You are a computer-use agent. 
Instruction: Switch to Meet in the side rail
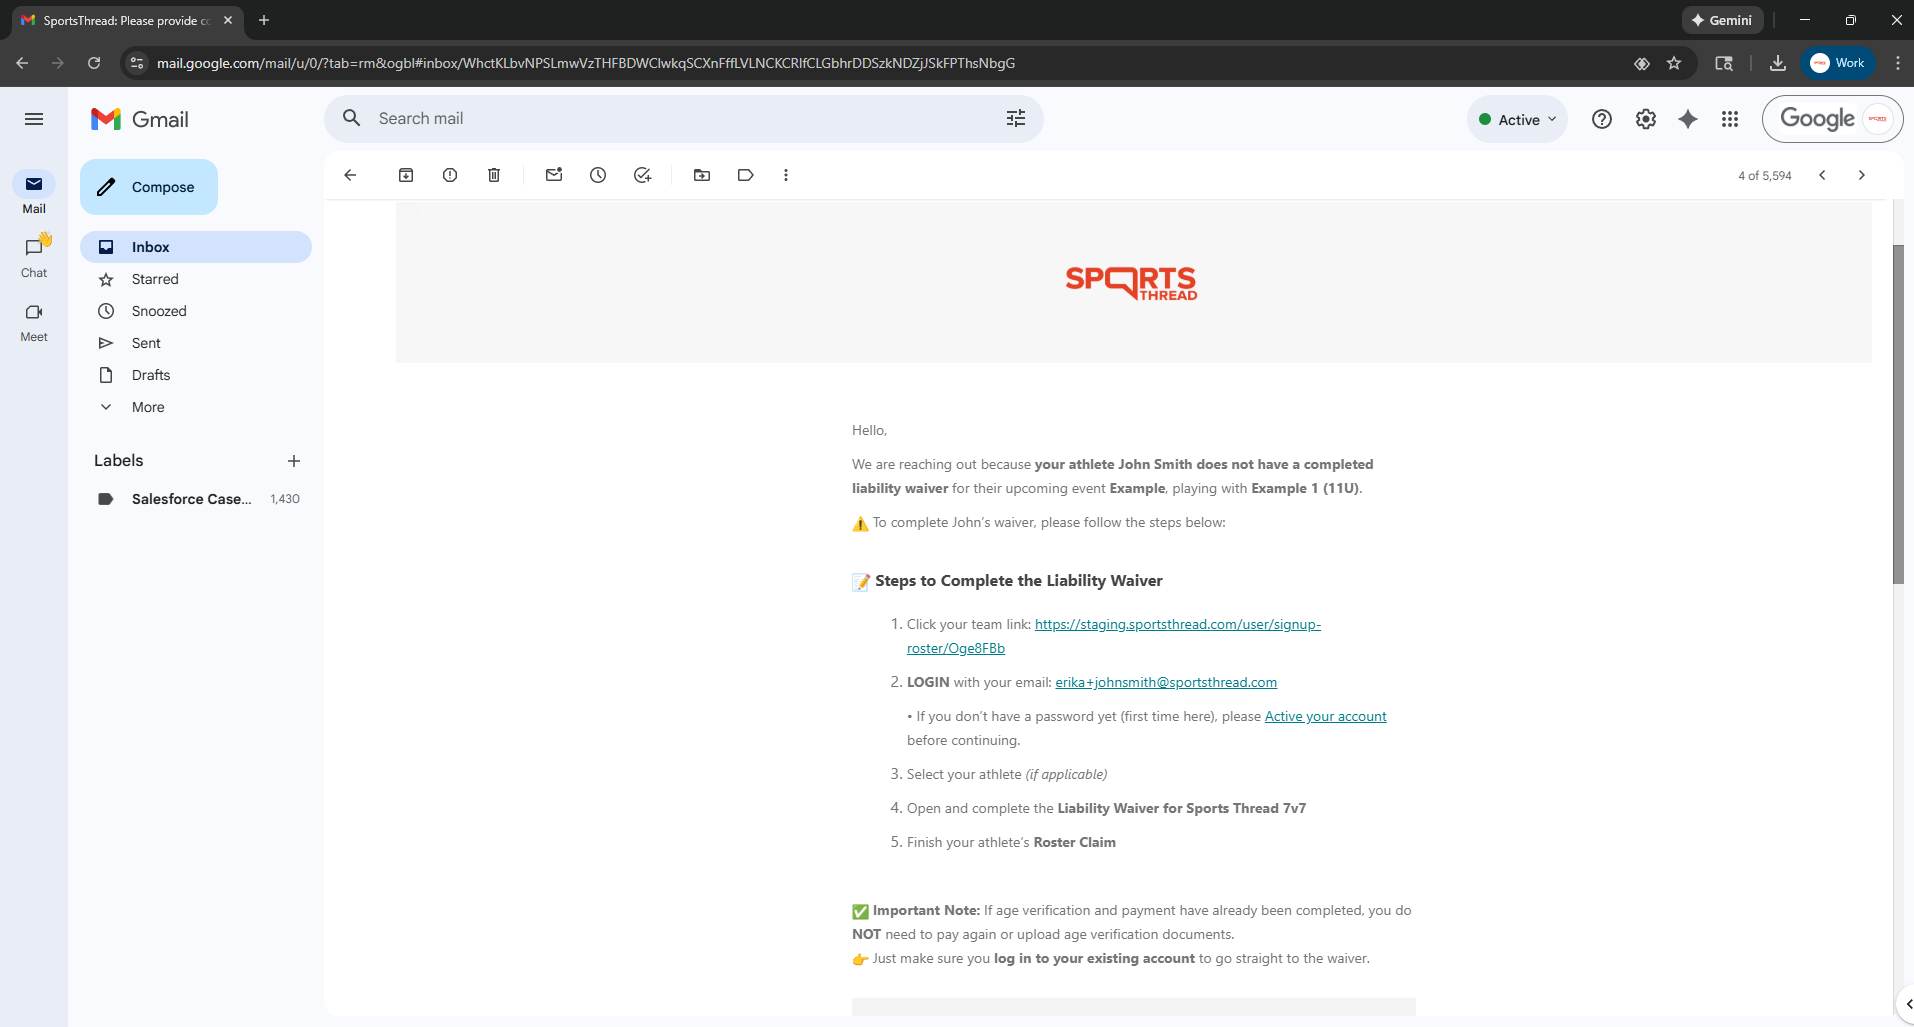[x=34, y=321]
